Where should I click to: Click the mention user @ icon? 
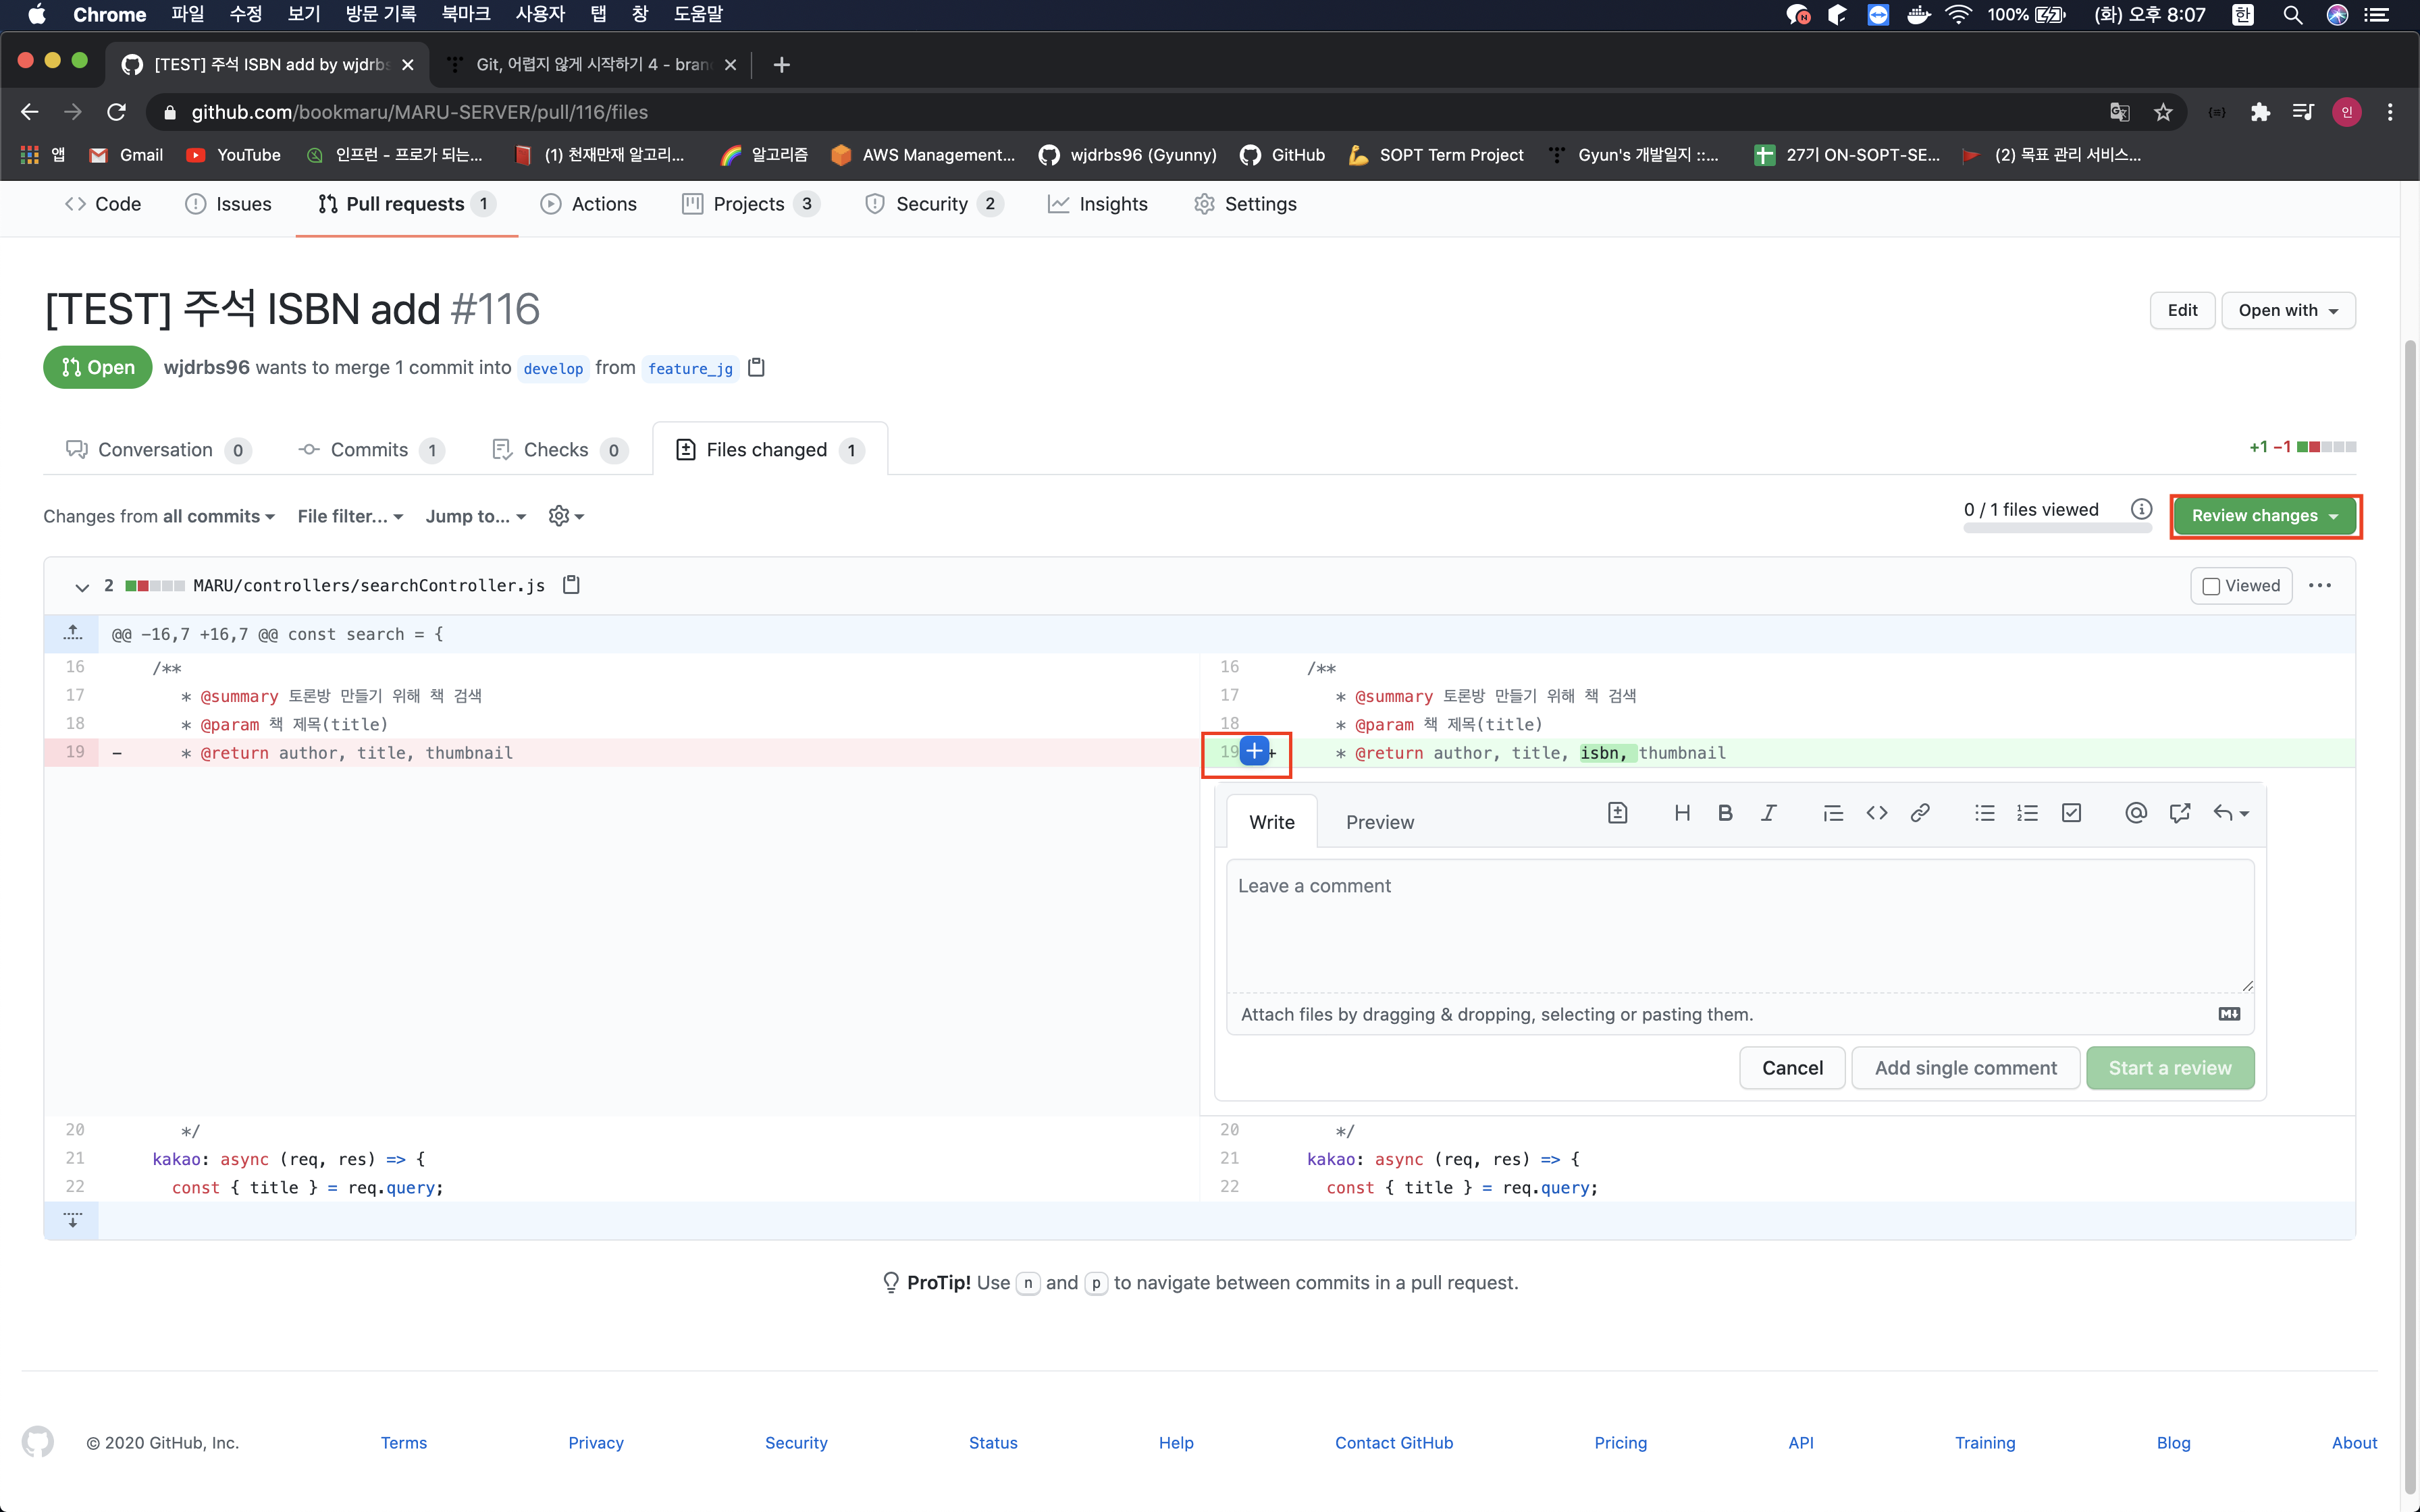tap(2135, 813)
